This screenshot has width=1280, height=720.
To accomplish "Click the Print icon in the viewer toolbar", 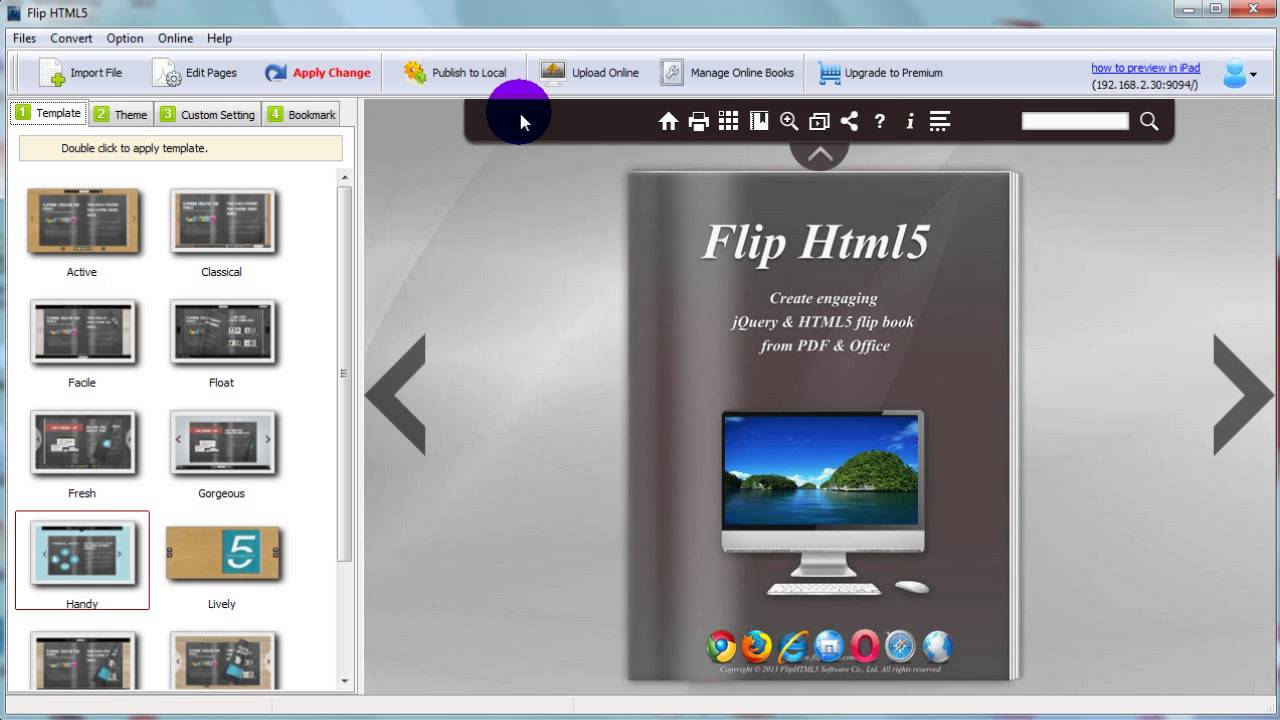I will coord(699,121).
